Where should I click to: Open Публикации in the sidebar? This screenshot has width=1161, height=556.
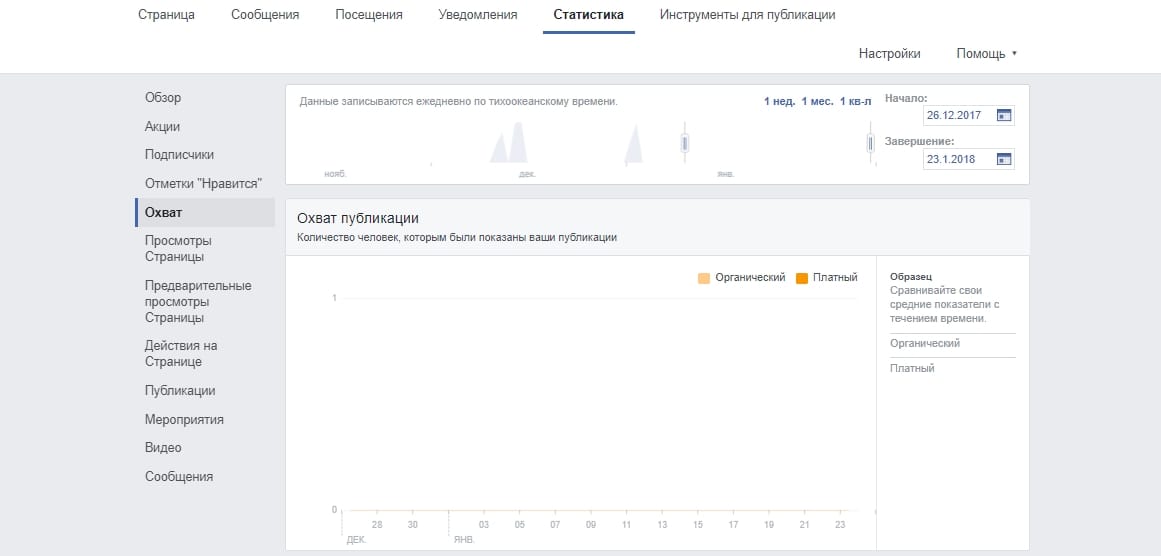point(180,391)
